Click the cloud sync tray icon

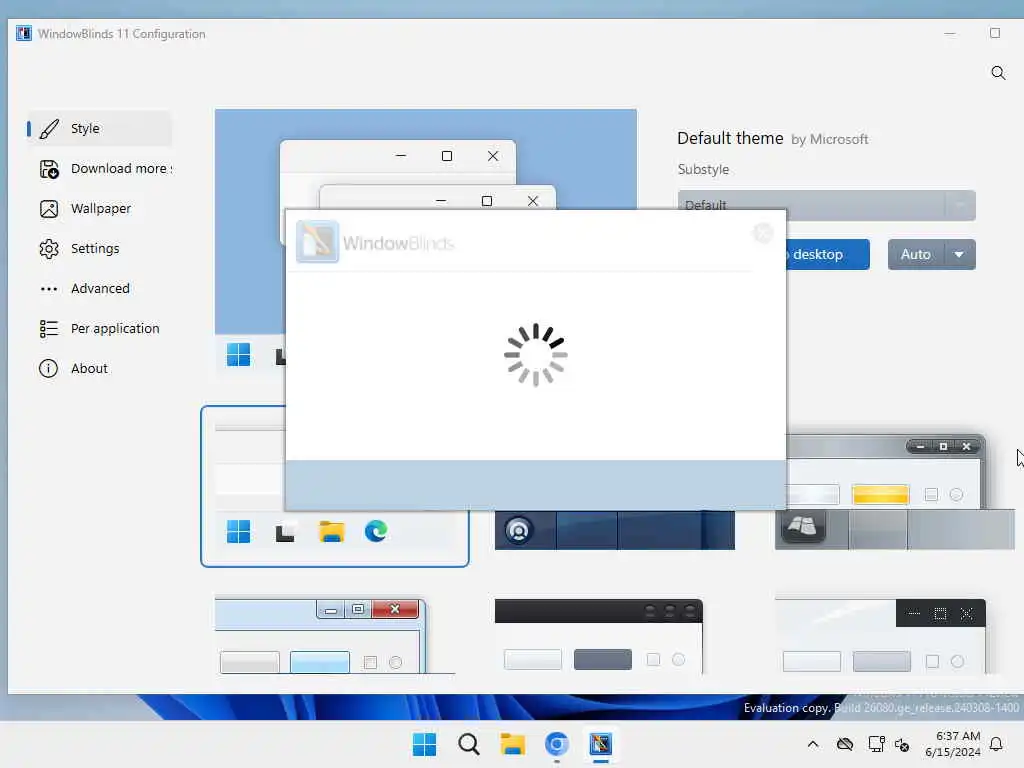[845, 744]
